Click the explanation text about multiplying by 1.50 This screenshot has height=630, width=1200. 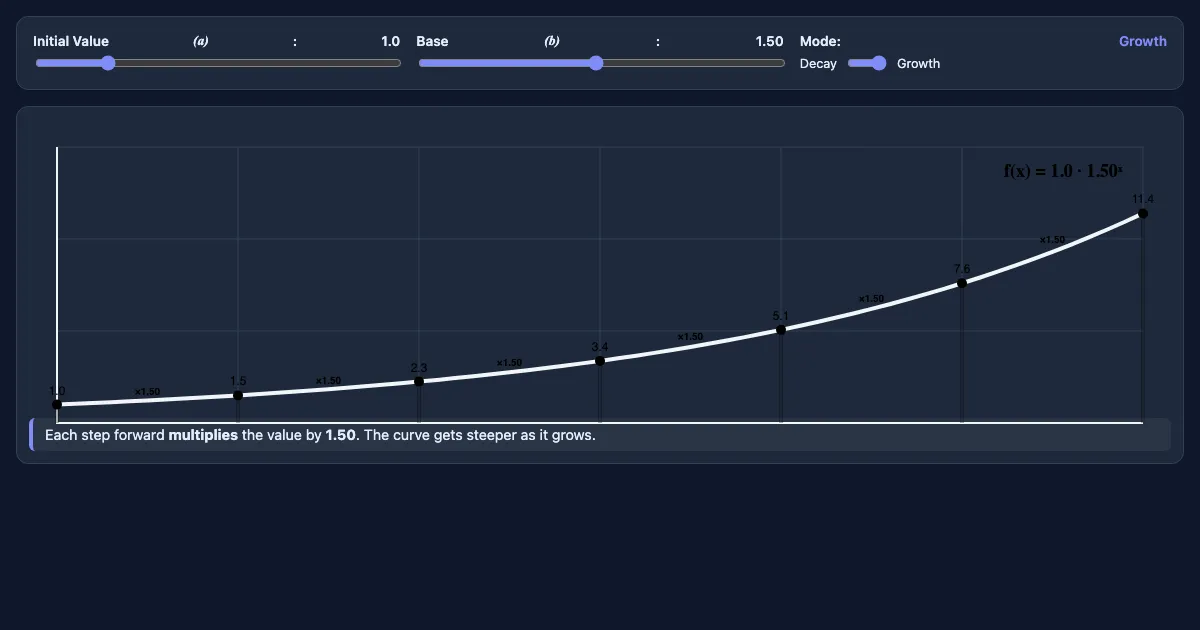tap(320, 435)
